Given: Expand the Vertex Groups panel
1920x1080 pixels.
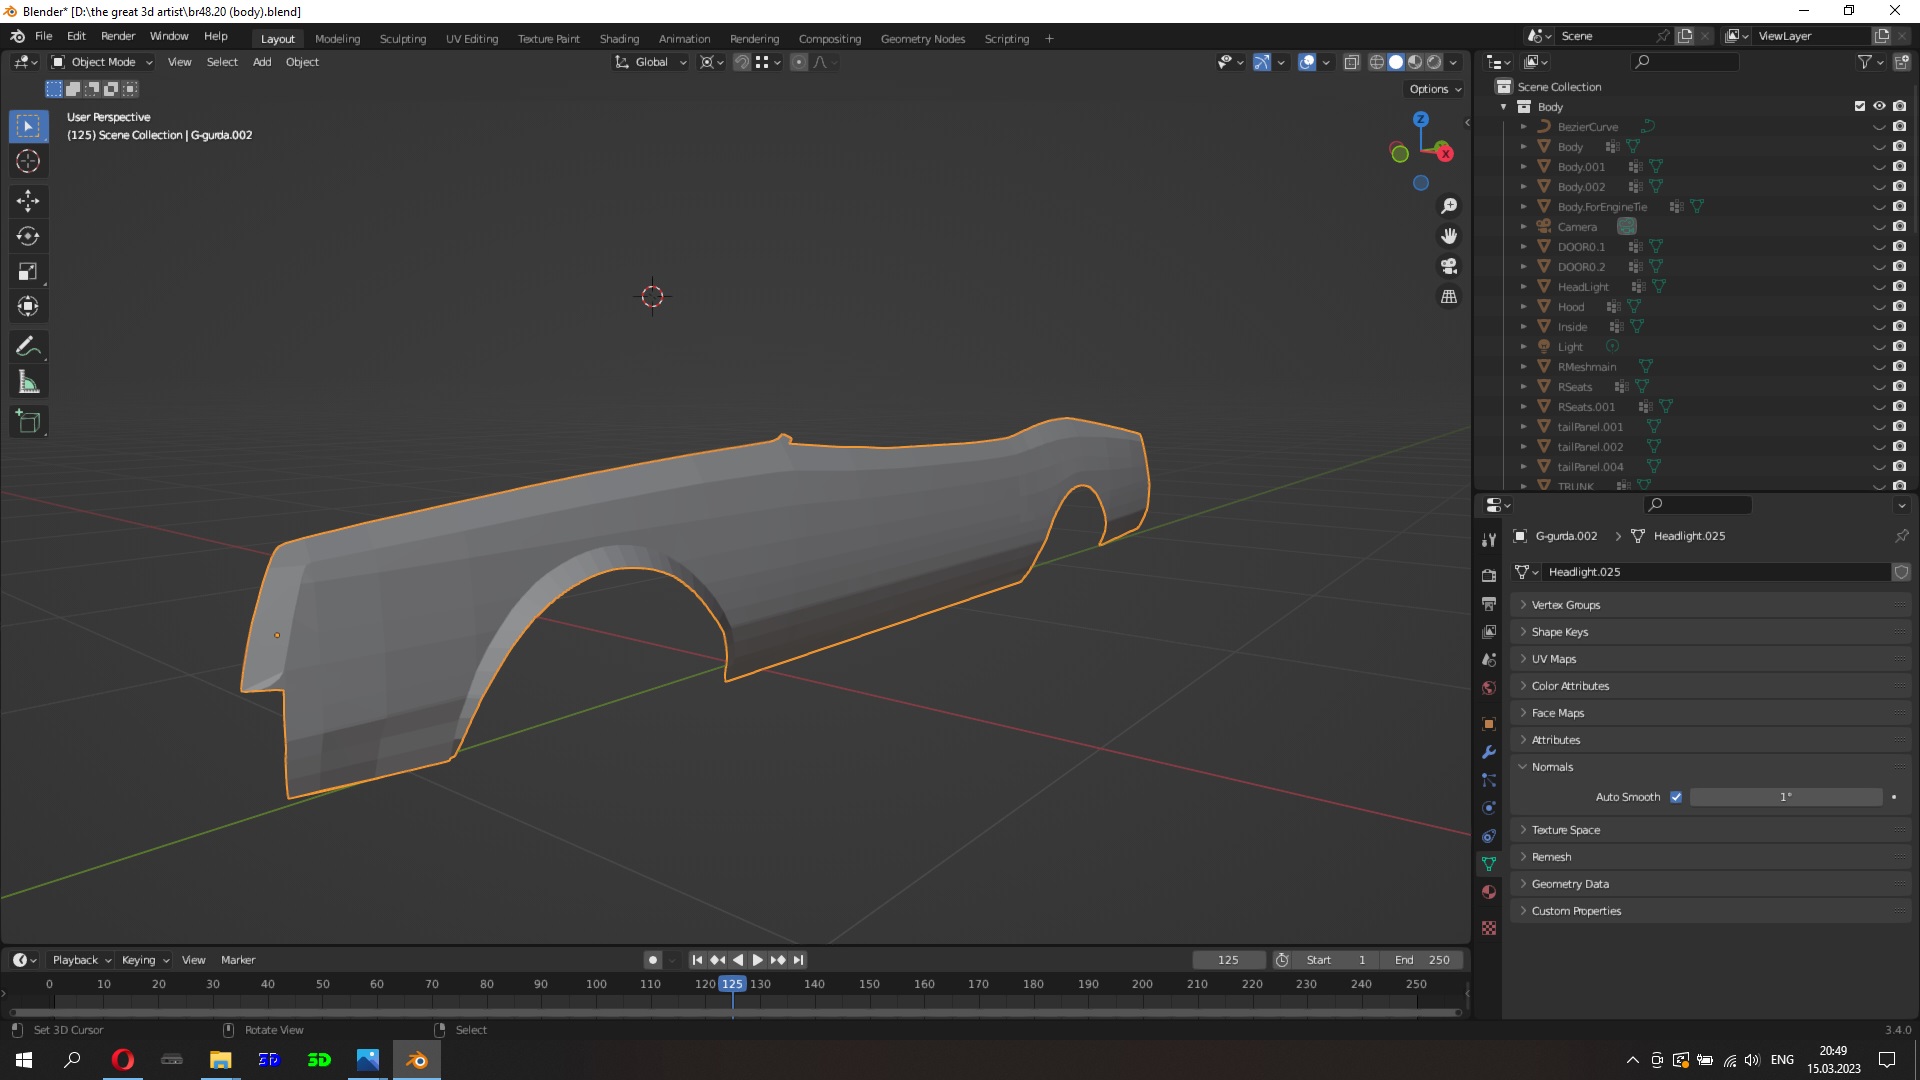Looking at the screenshot, I should pyautogui.click(x=1565, y=605).
